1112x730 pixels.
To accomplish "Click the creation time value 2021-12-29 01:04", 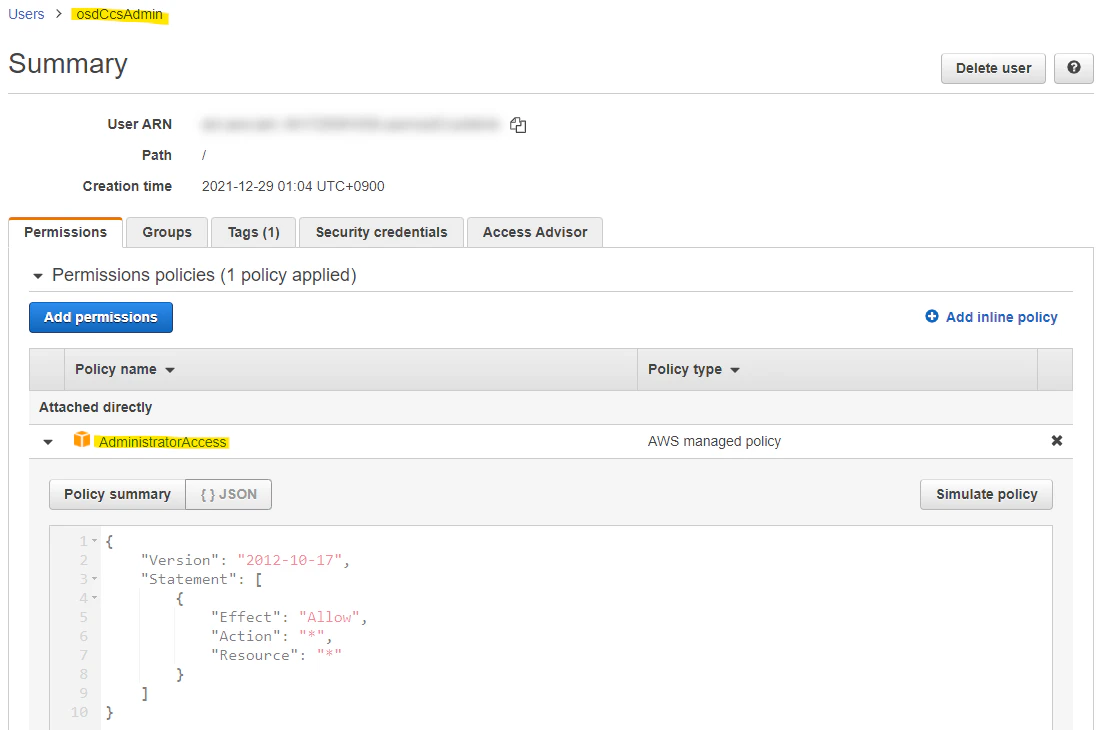I will [x=293, y=186].
